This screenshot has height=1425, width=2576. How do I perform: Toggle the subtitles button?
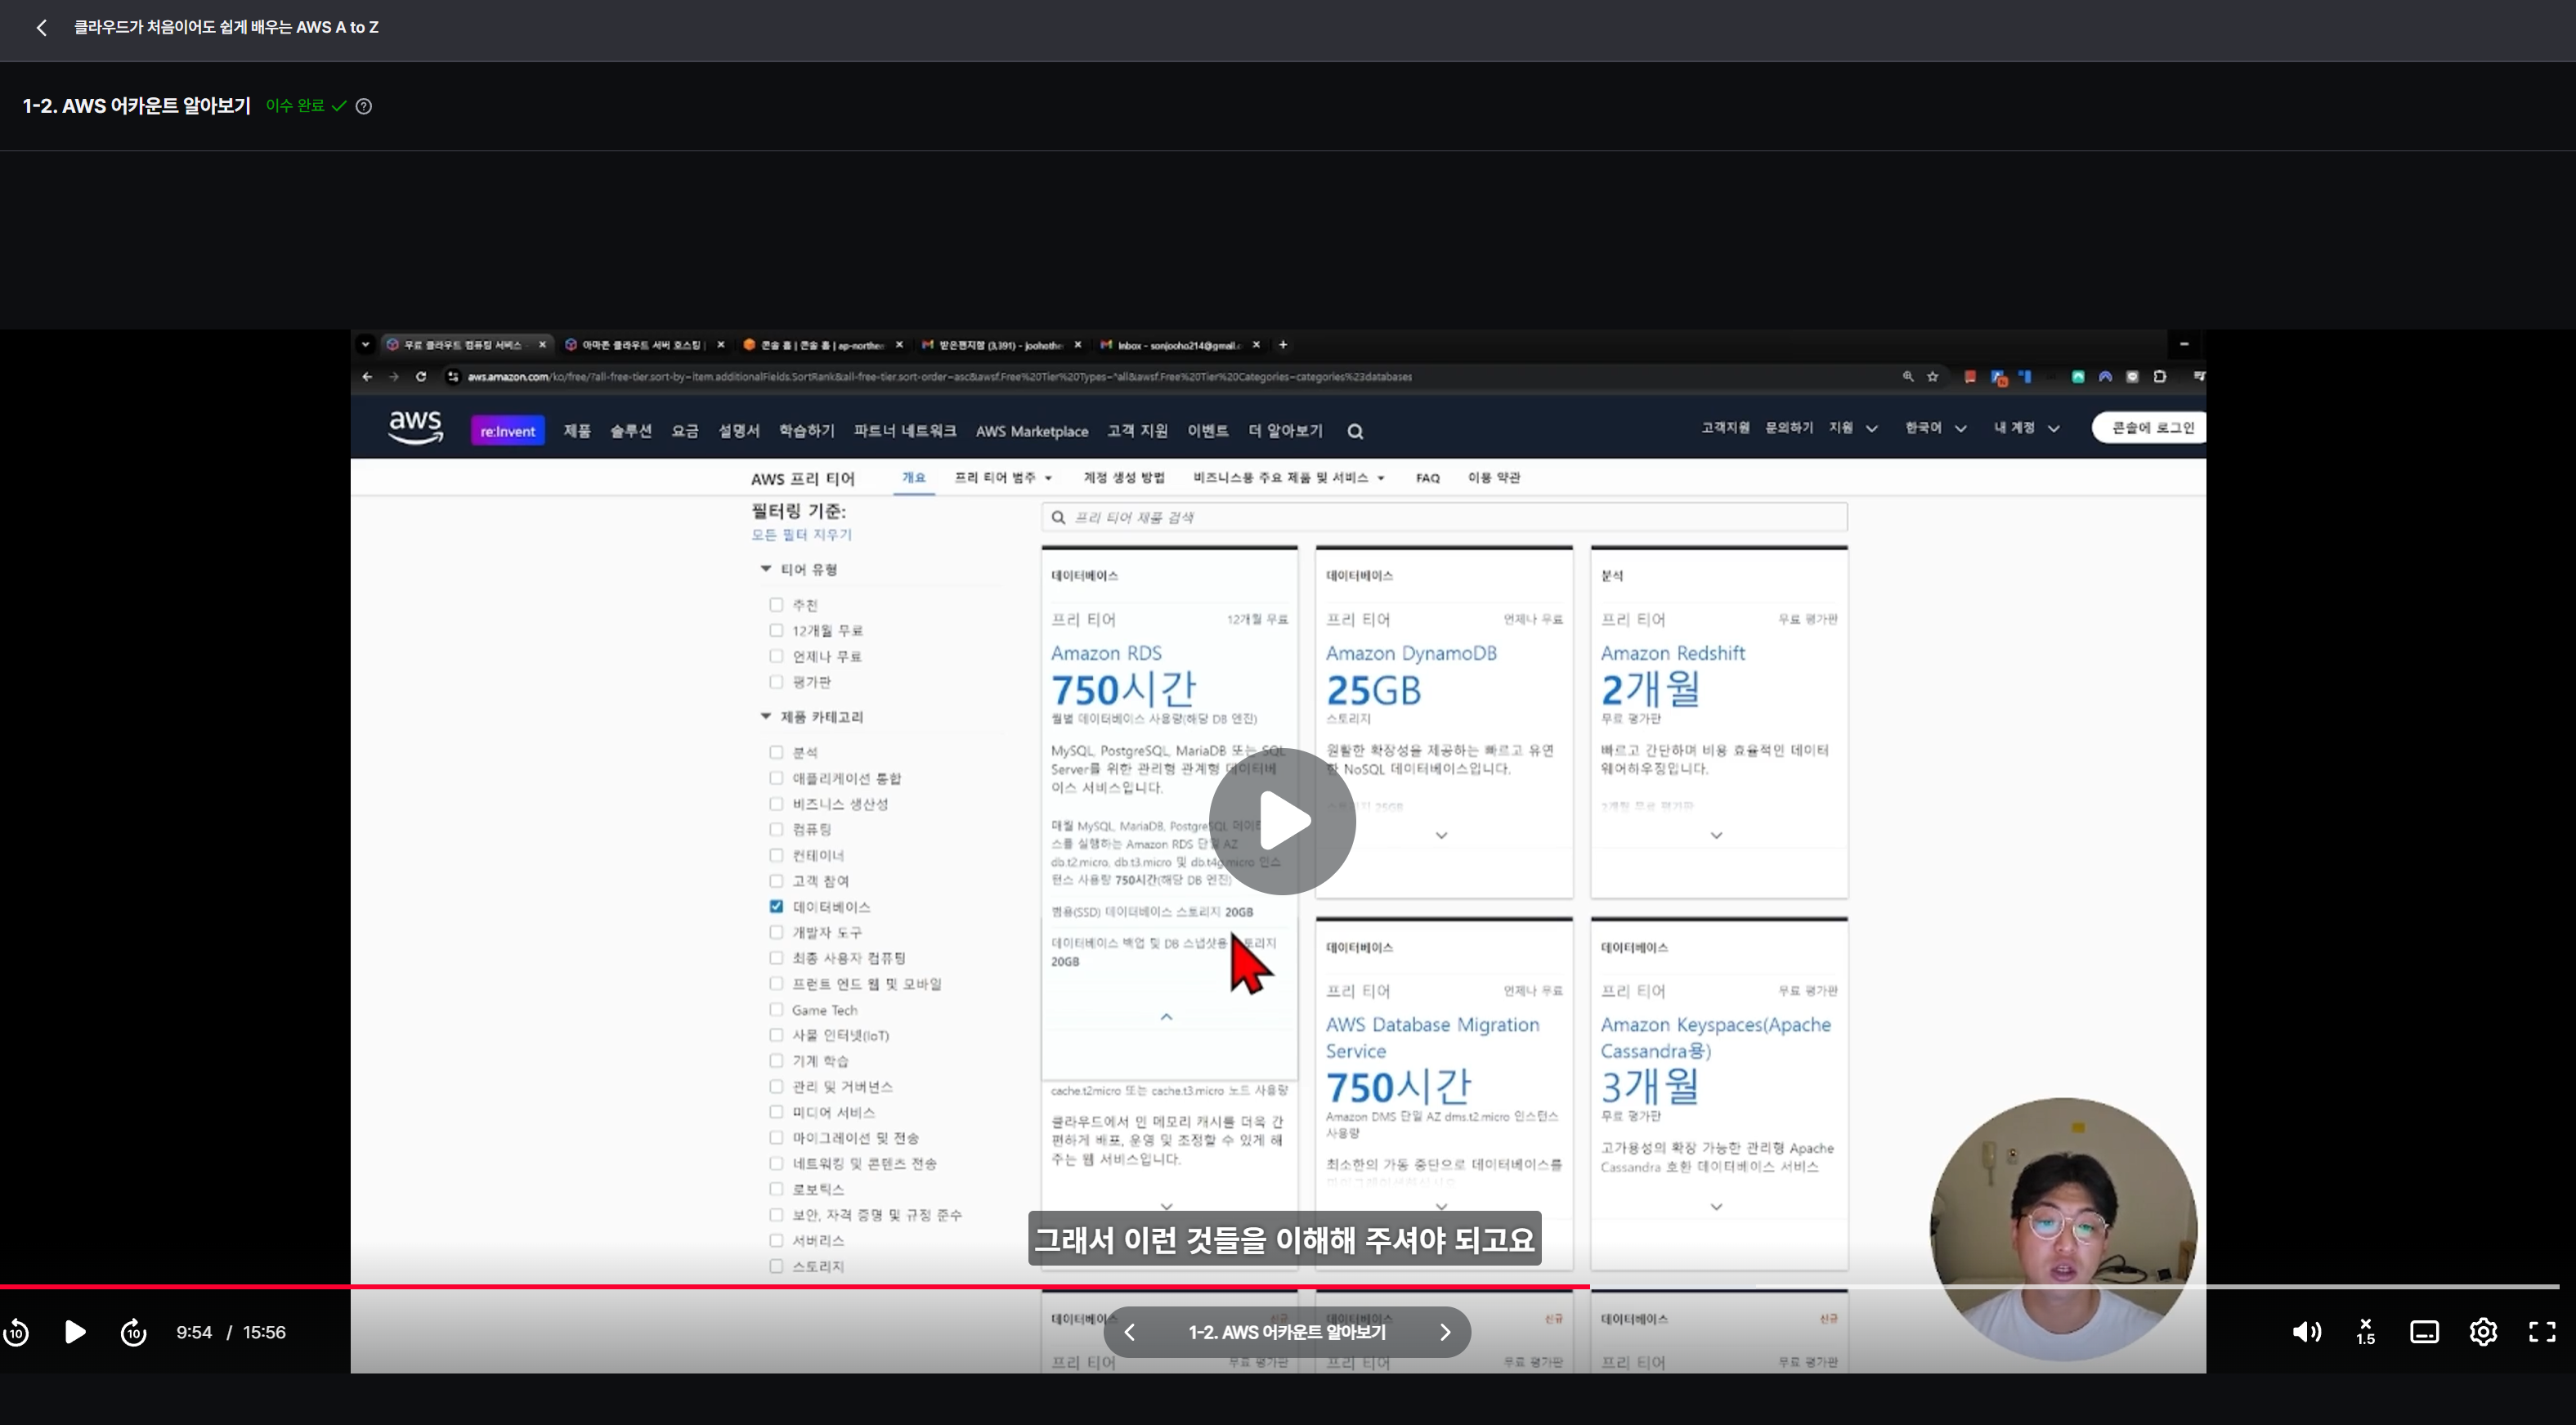click(2424, 1332)
